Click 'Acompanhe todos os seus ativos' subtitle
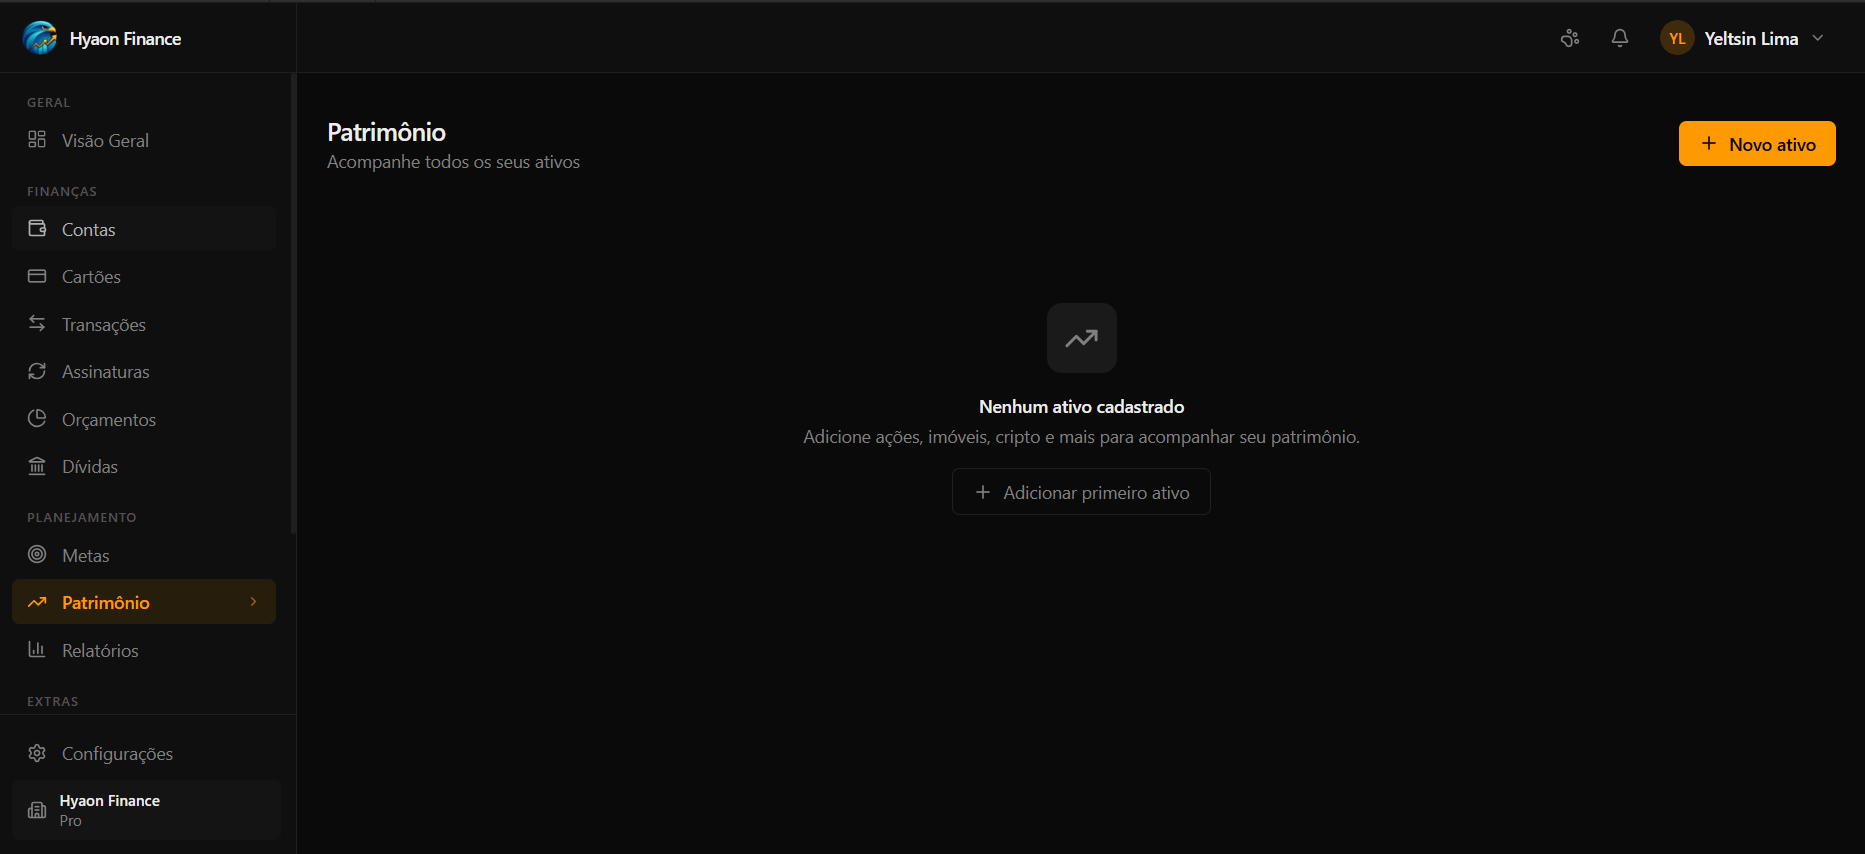This screenshot has width=1865, height=854. click(453, 162)
